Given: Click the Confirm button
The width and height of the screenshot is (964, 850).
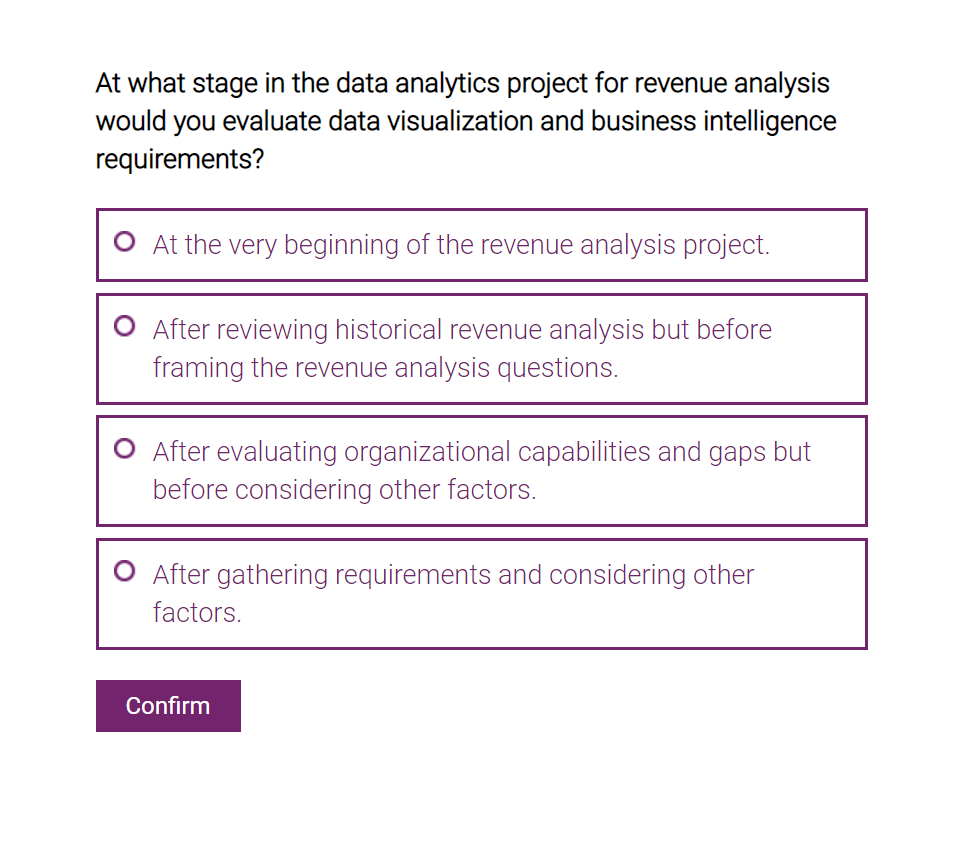Looking at the screenshot, I should [167, 705].
